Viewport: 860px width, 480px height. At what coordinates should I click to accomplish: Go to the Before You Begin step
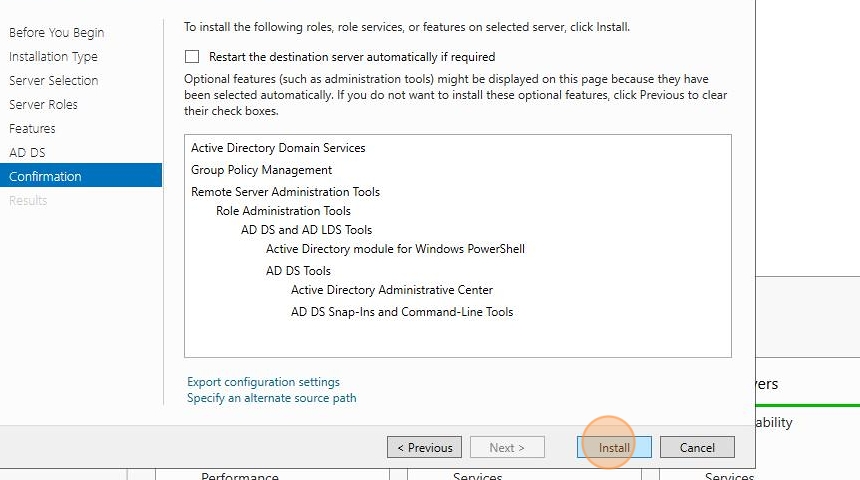click(x=56, y=32)
